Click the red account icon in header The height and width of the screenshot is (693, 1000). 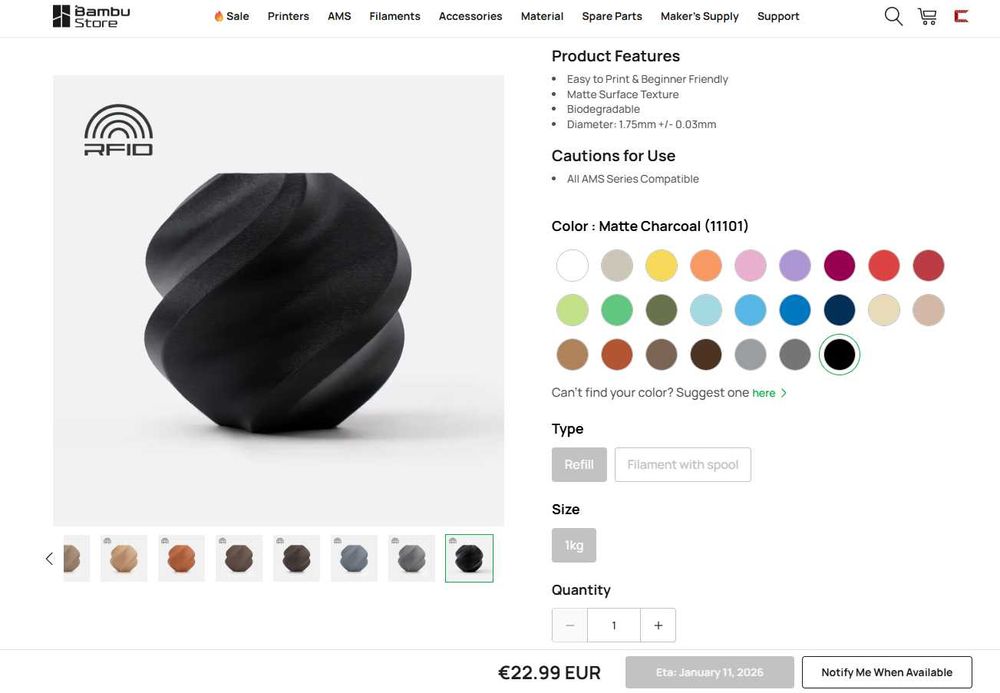pos(961,16)
